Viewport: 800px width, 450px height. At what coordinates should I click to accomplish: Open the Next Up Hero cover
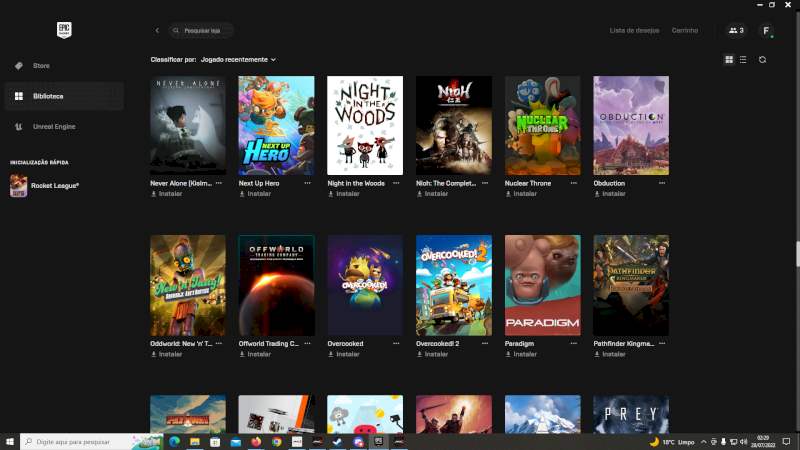pos(277,126)
